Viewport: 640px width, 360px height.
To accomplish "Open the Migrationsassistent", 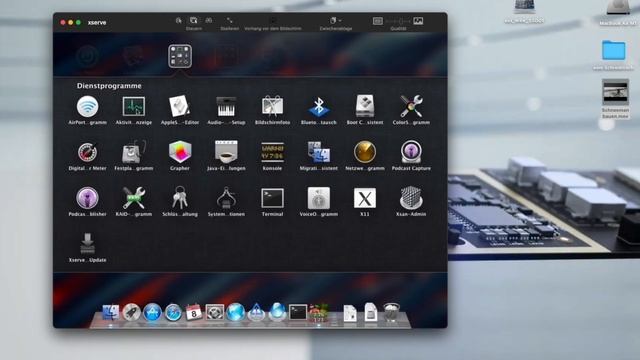I will tap(318, 152).
